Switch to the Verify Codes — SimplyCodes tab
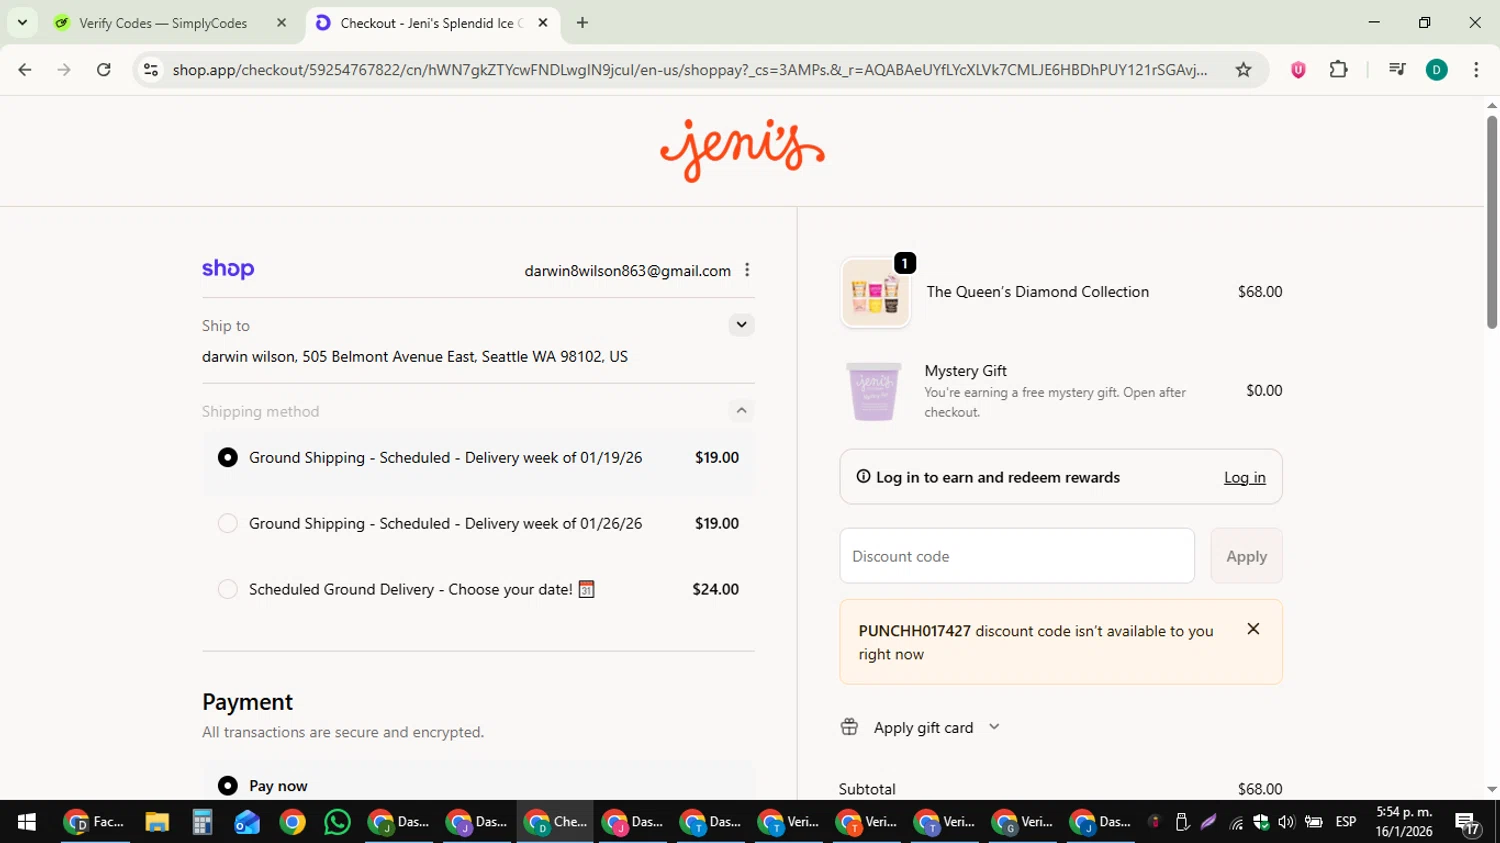This screenshot has width=1500, height=843. (163, 22)
